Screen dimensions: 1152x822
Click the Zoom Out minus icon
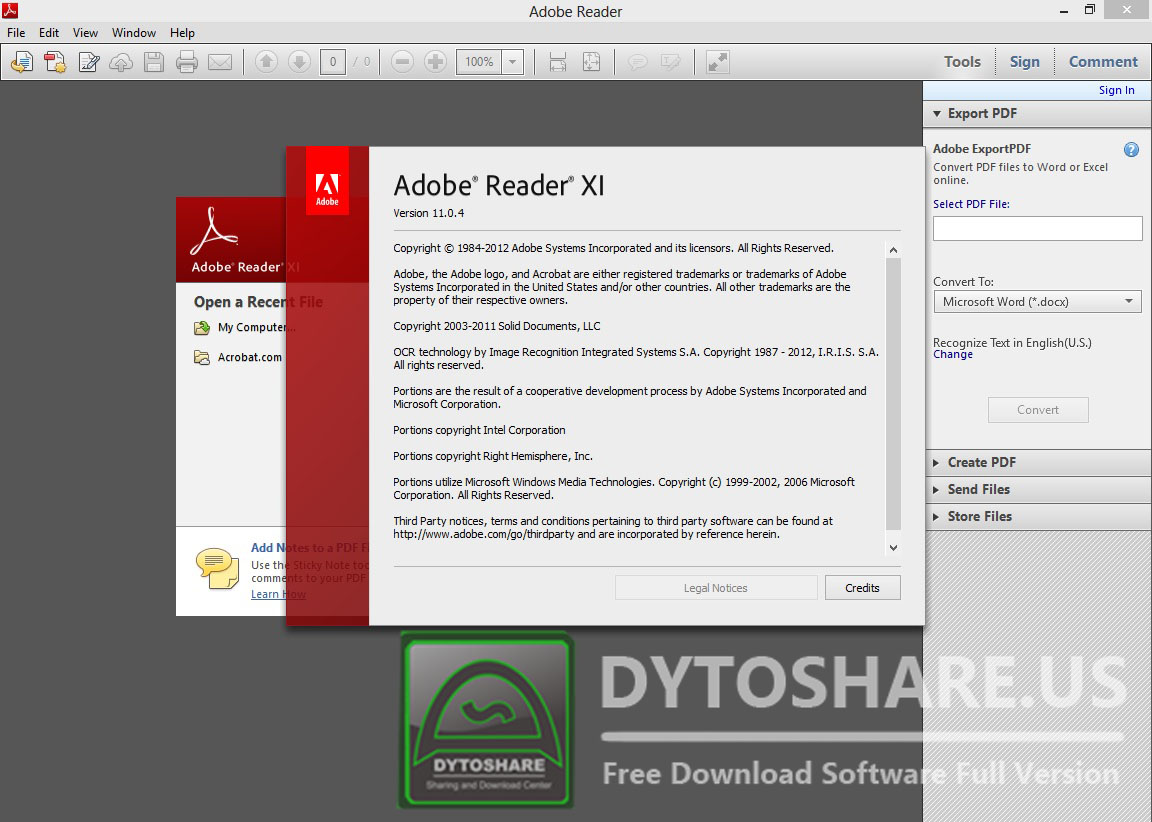click(402, 62)
